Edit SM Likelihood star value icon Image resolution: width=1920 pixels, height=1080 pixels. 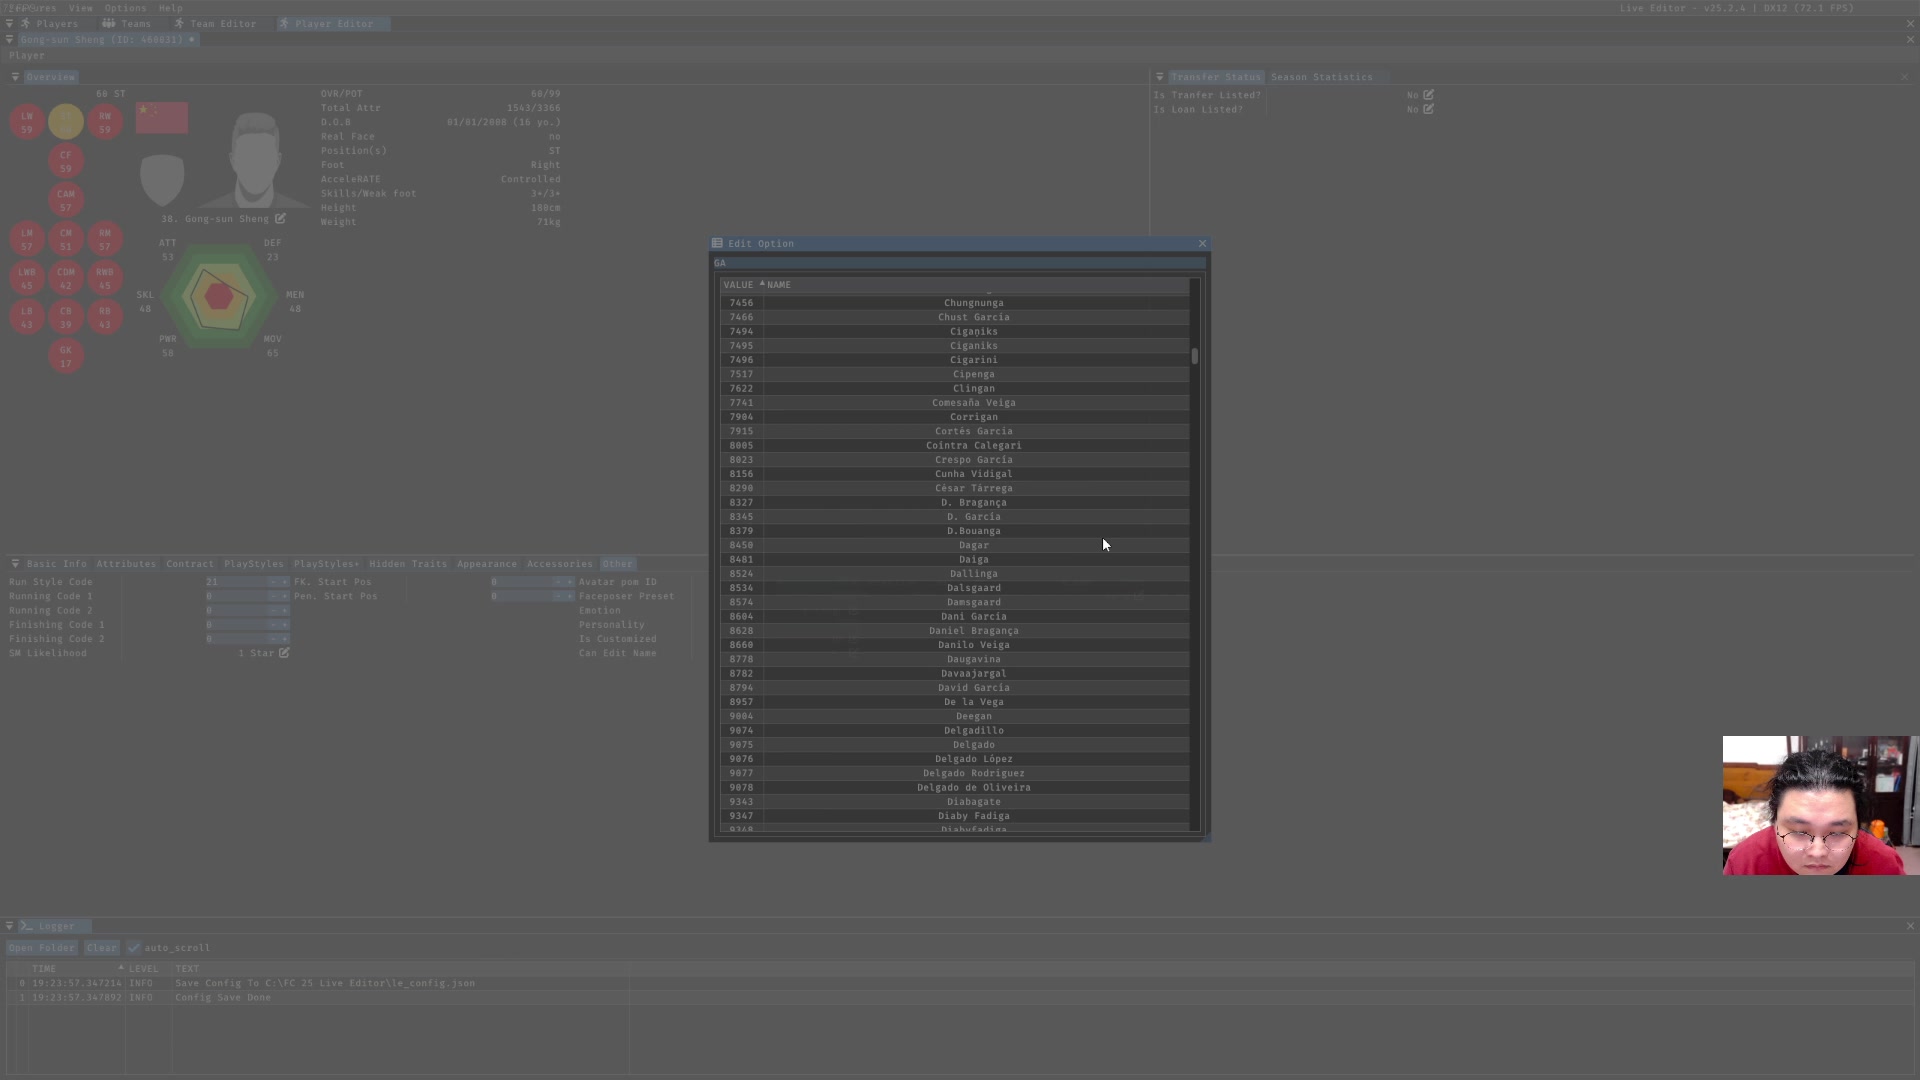point(284,653)
